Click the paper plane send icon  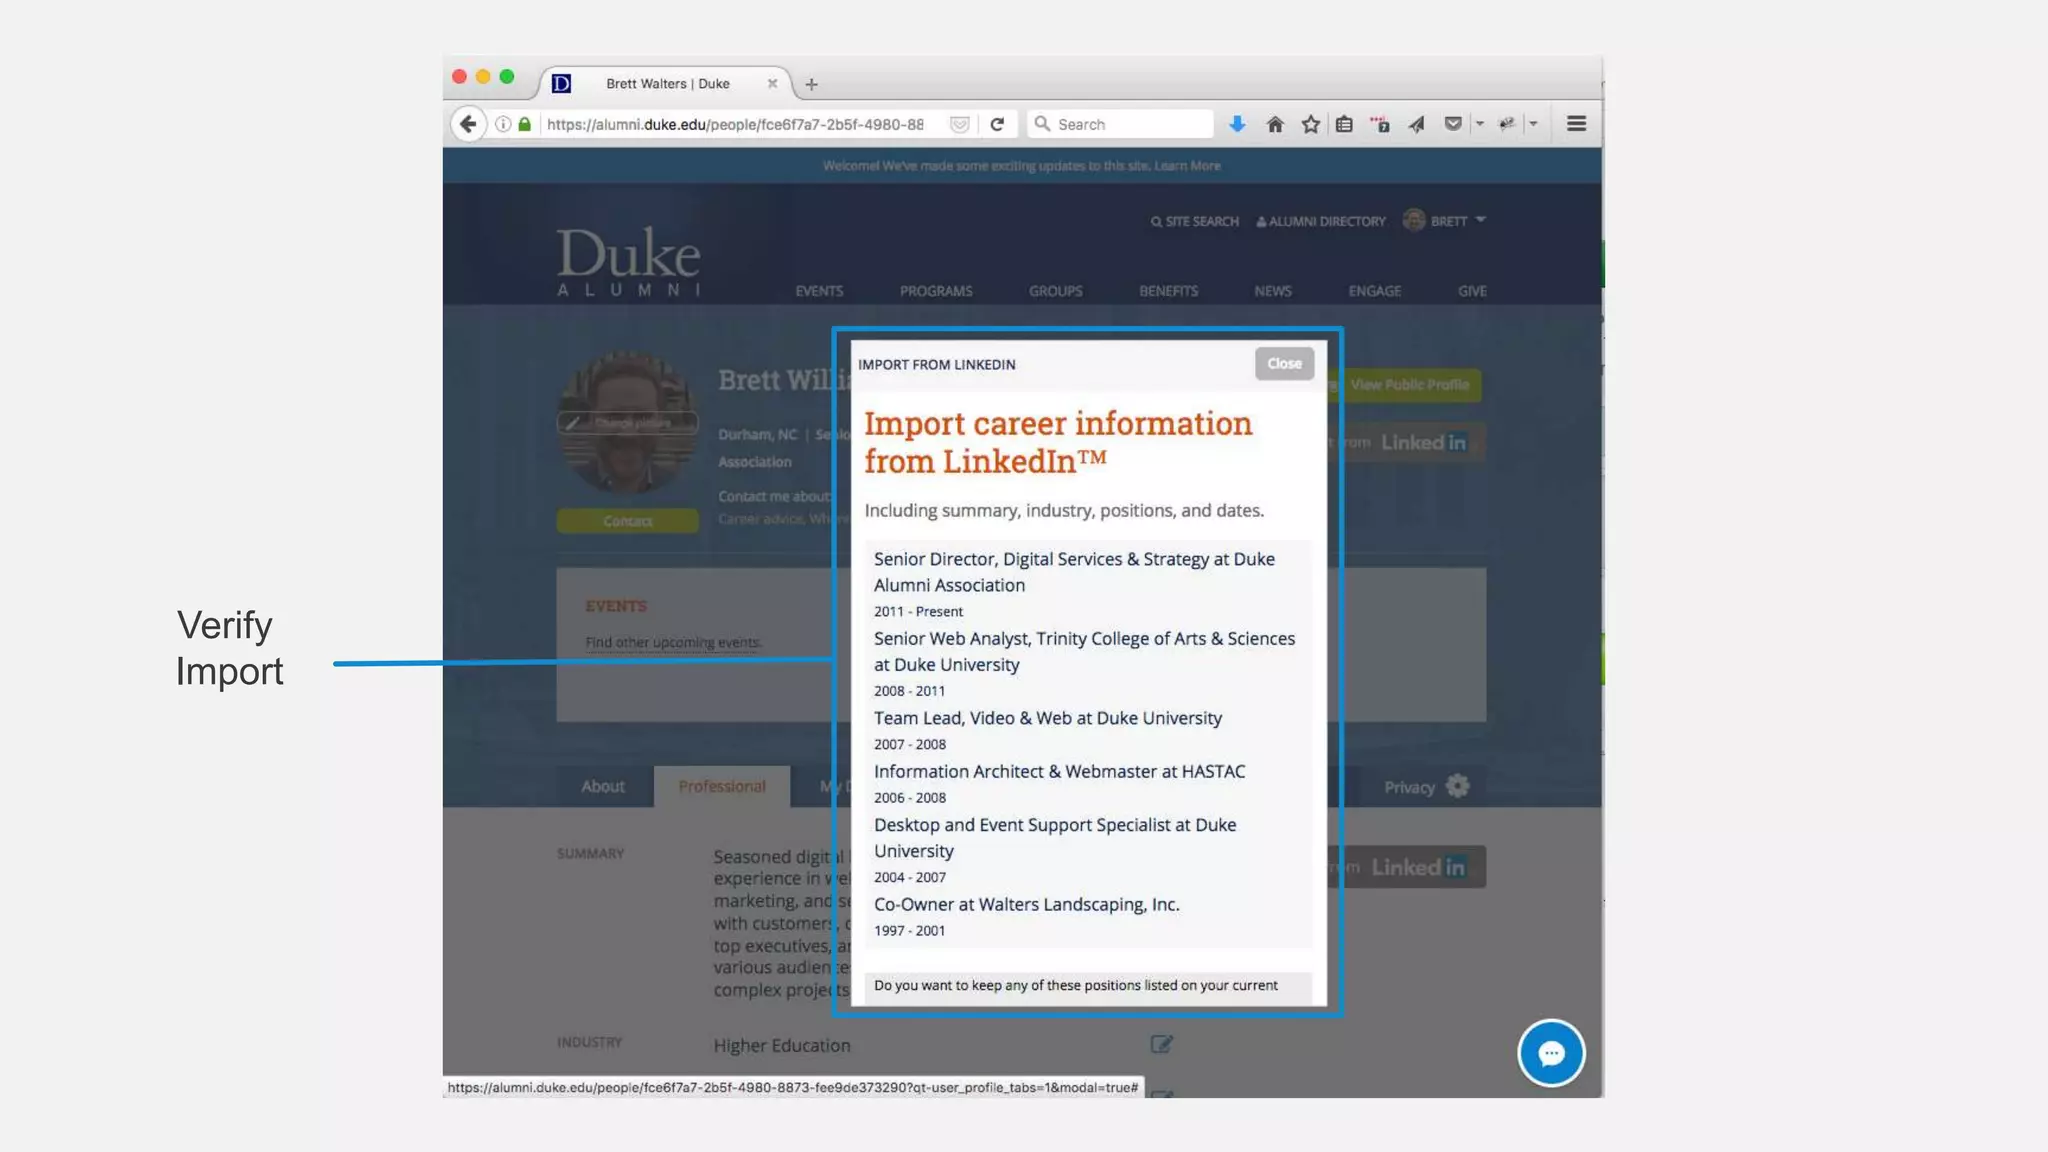tap(1416, 124)
